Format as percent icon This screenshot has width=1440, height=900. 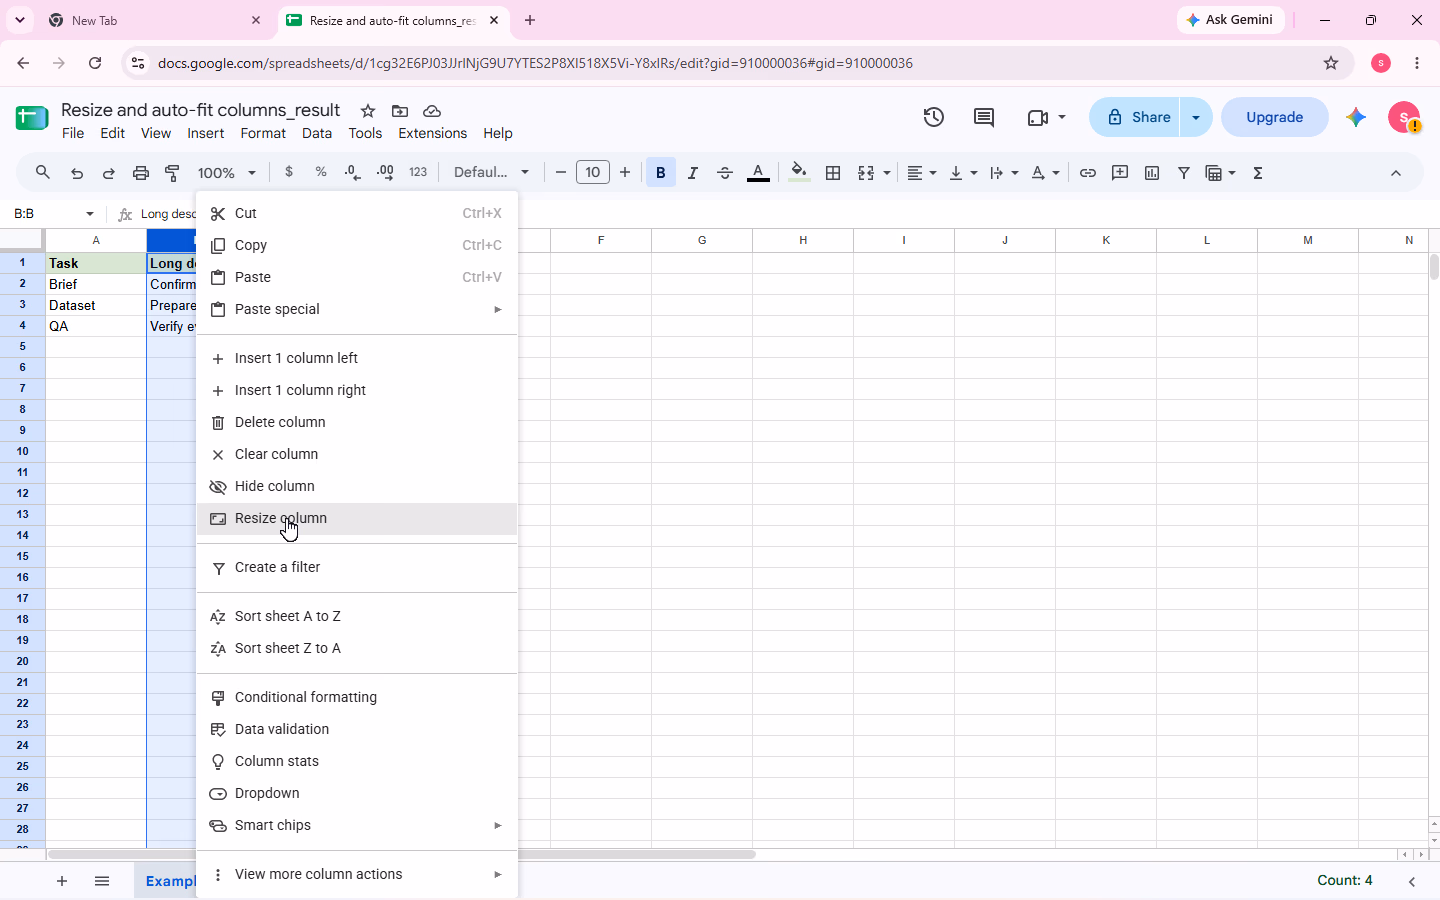pos(321,172)
